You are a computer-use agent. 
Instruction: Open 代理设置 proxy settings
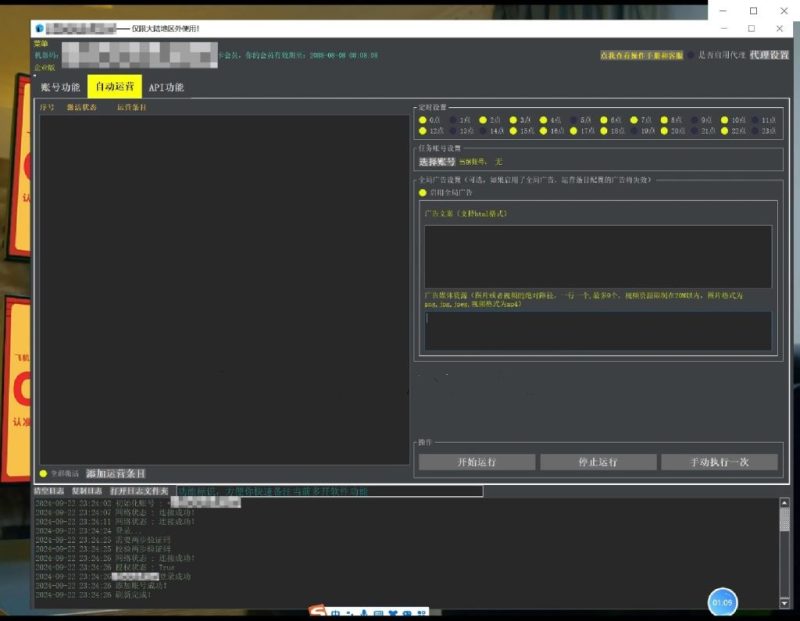click(769, 55)
